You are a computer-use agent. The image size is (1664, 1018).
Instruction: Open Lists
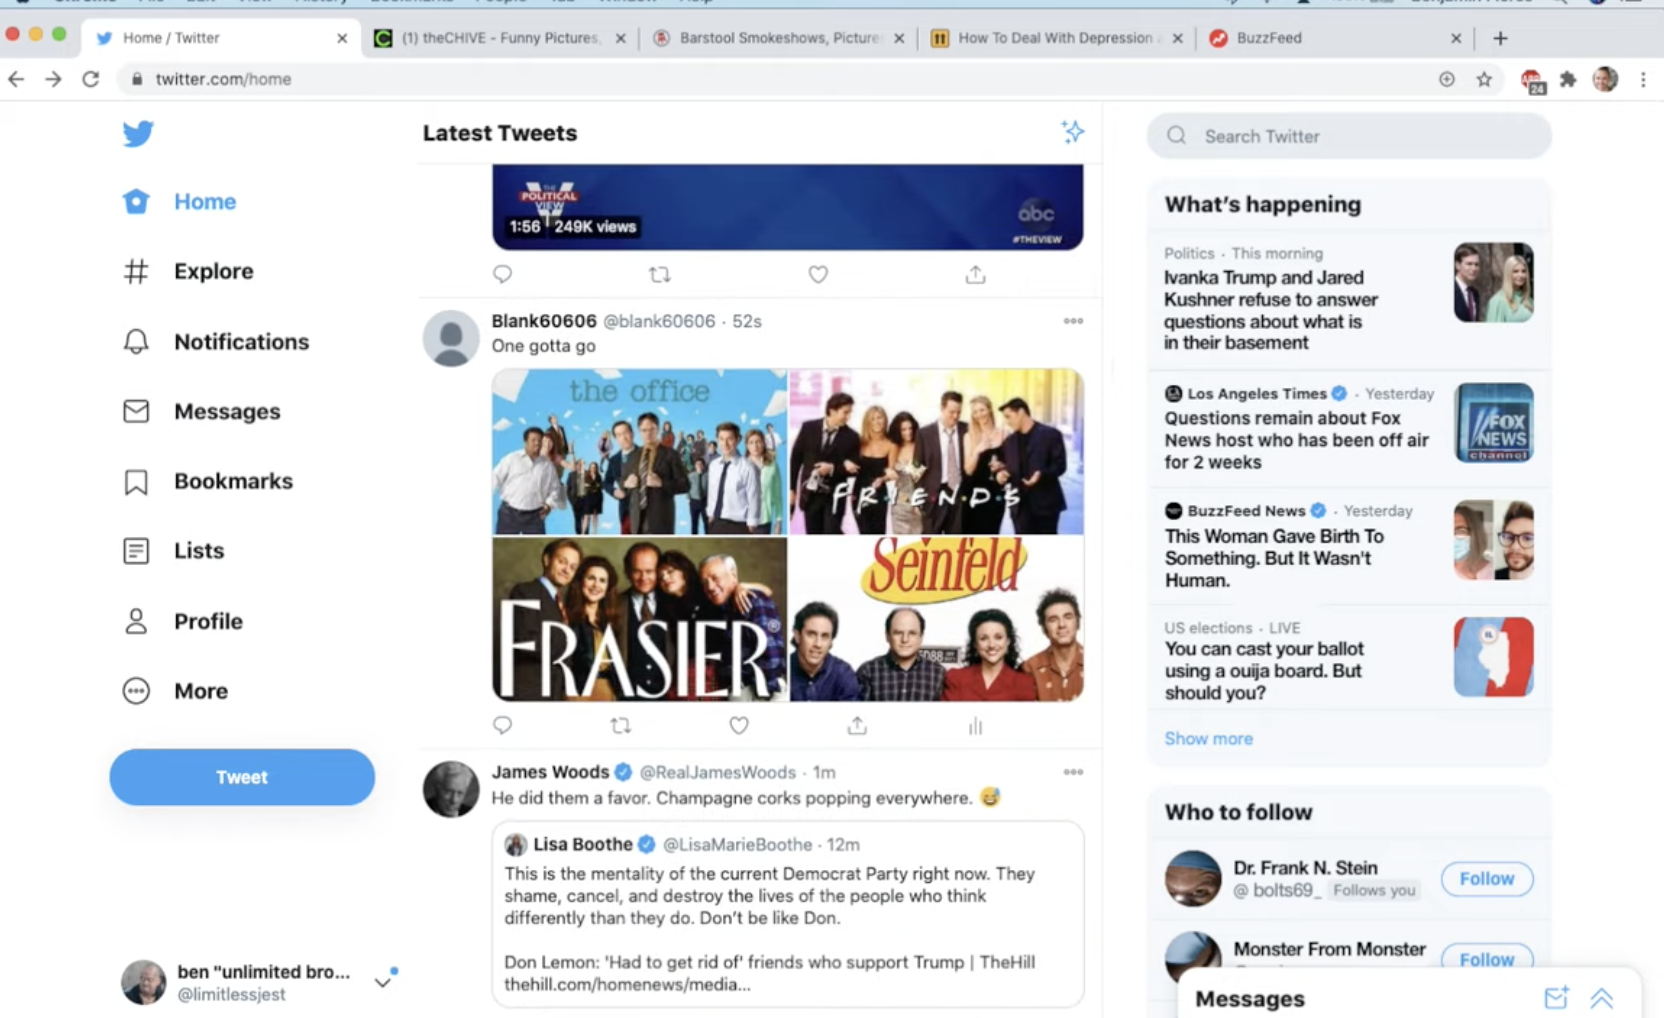(173, 551)
